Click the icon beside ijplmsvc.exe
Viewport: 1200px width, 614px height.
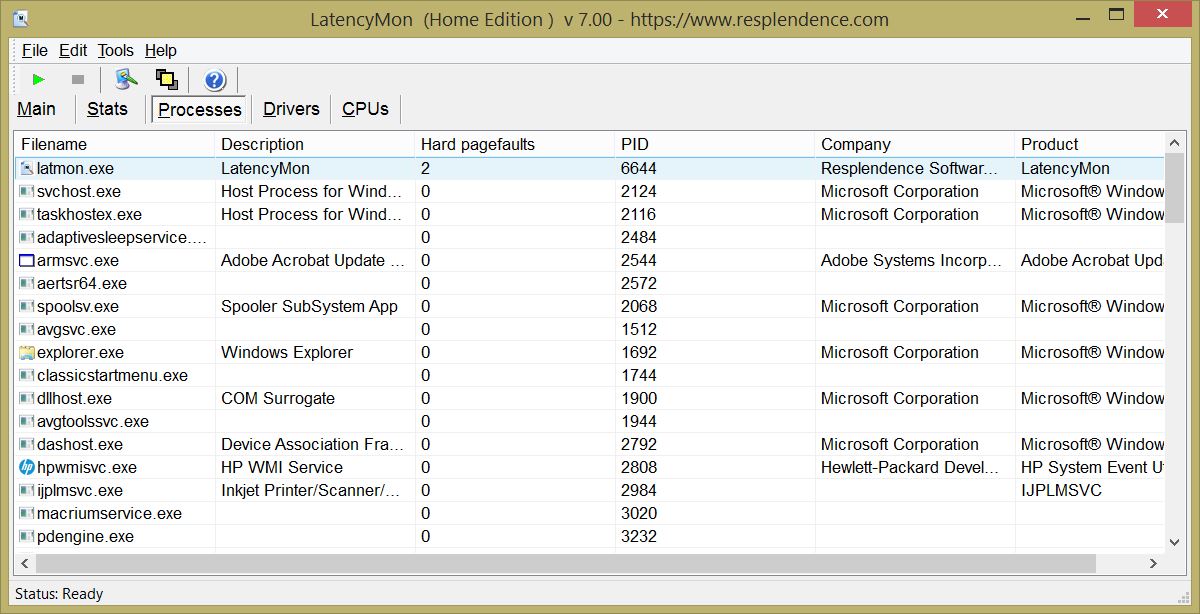click(27, 491)
